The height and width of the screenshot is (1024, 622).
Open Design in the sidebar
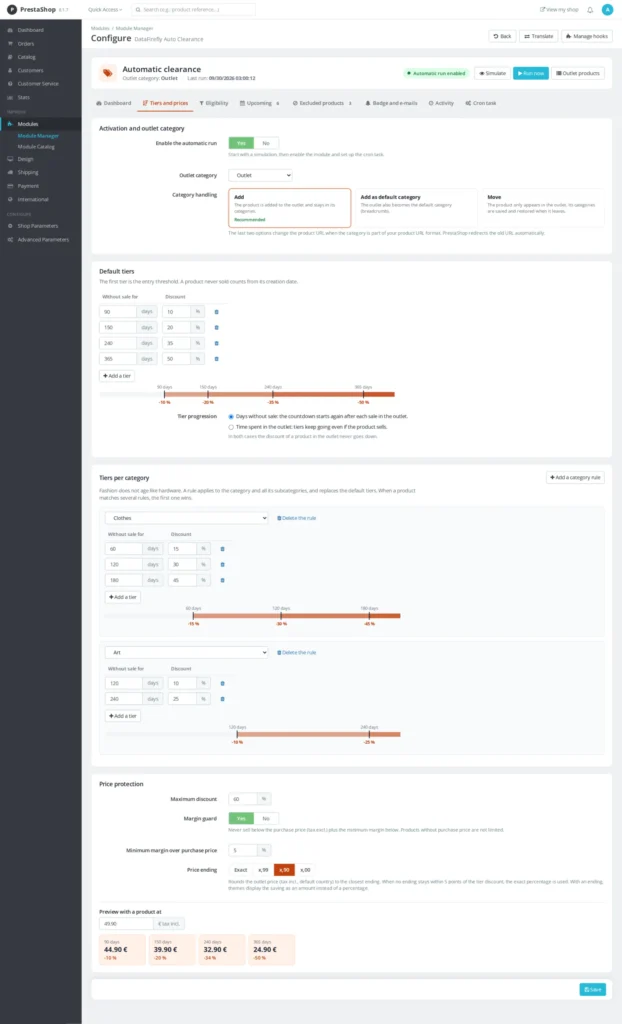25,159
